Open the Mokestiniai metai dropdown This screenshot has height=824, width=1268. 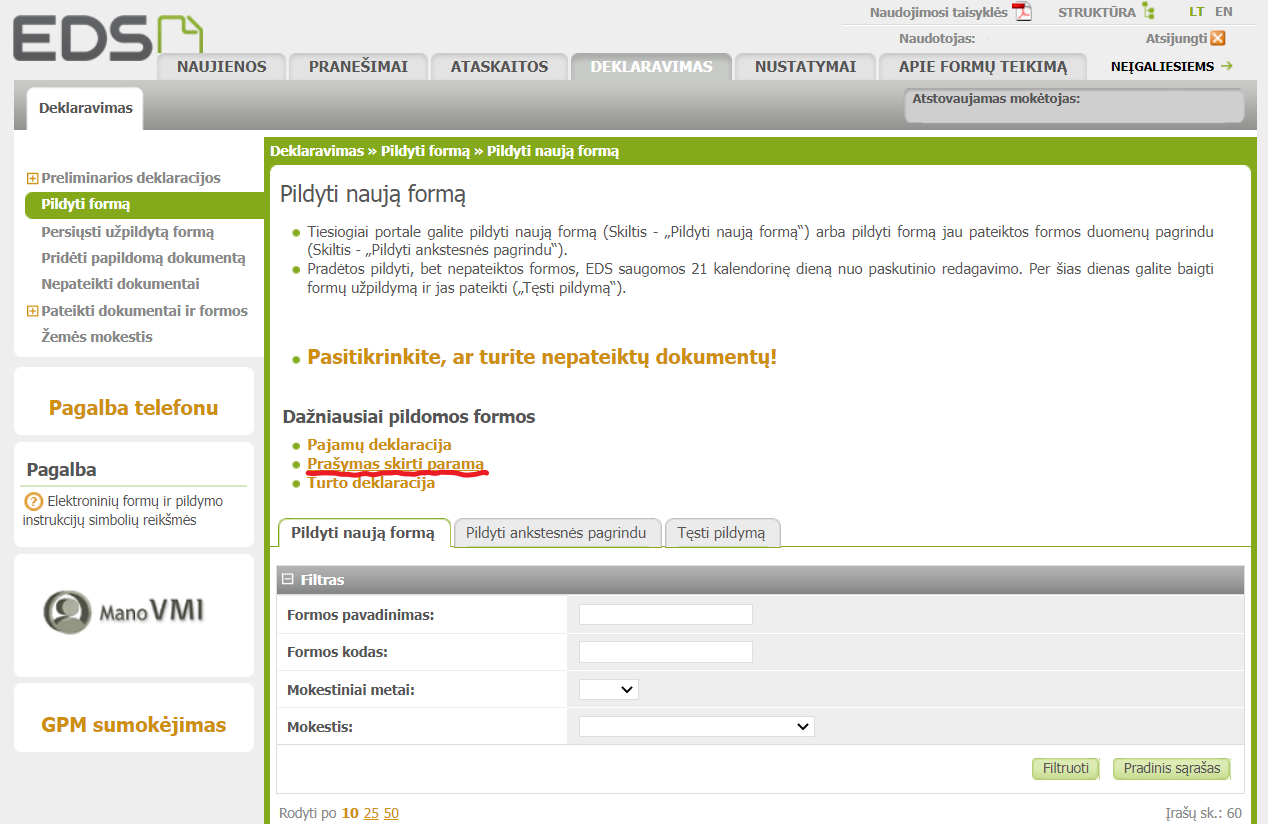click(x=609, y=689)
